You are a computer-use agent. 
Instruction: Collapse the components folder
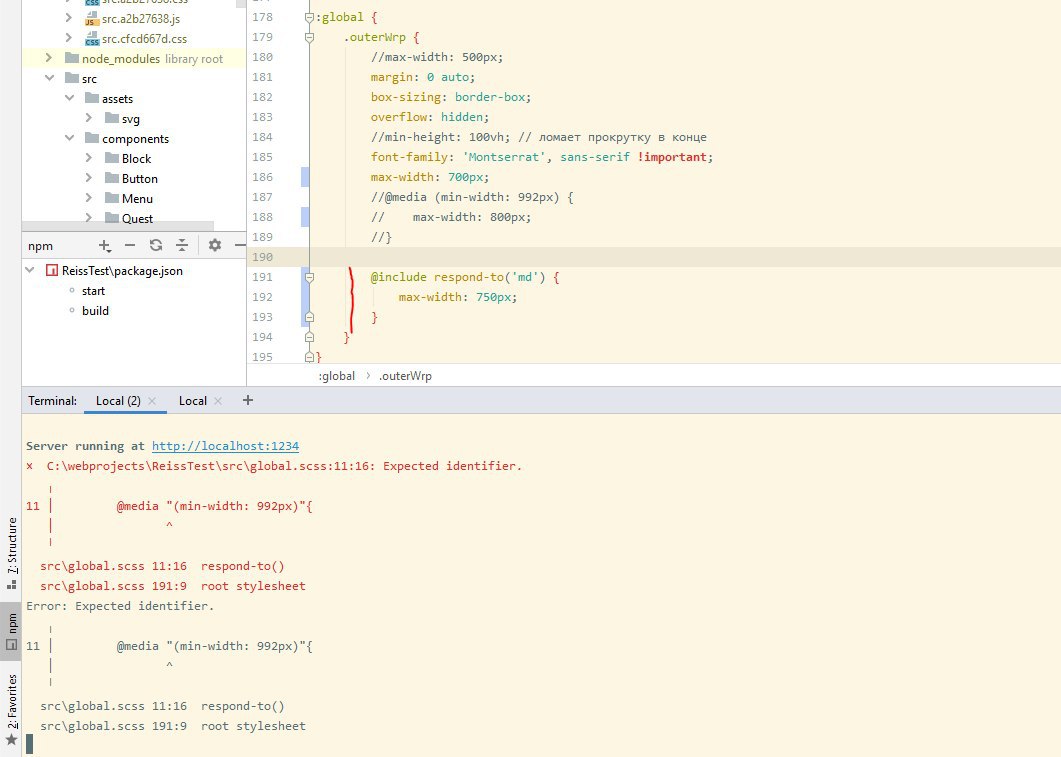69,138
